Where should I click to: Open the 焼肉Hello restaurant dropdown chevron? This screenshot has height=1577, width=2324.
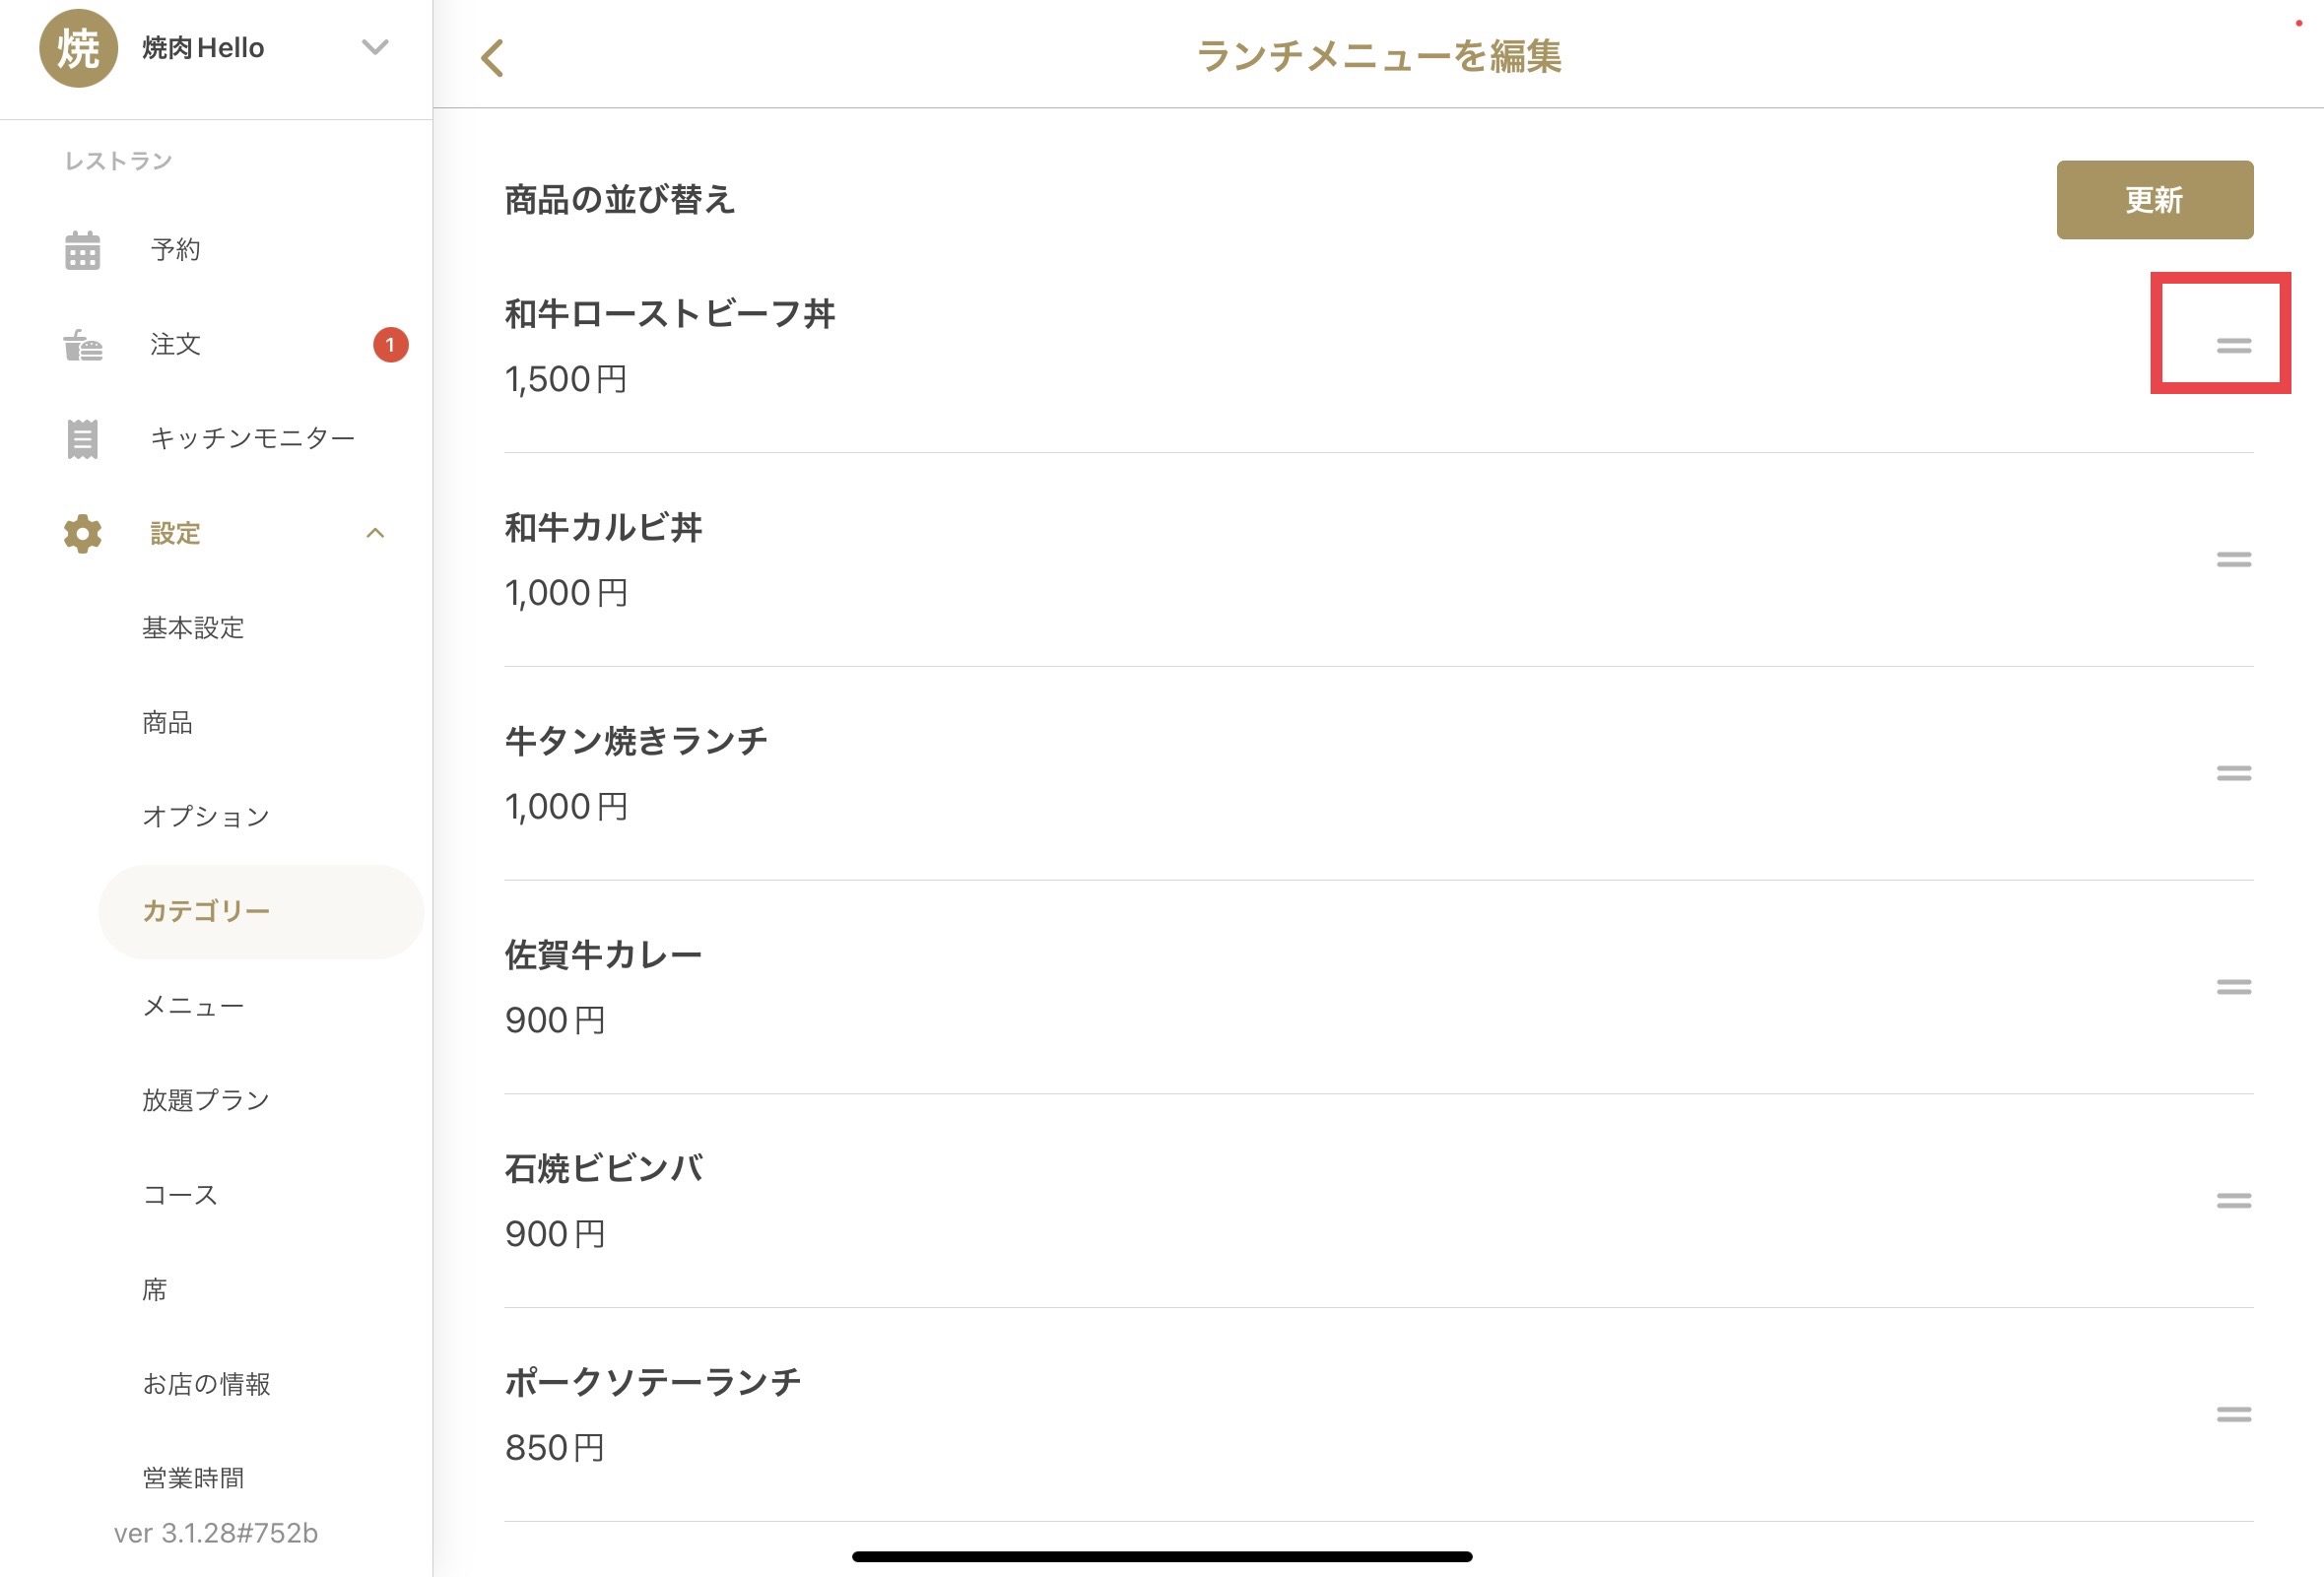(375, 47)
